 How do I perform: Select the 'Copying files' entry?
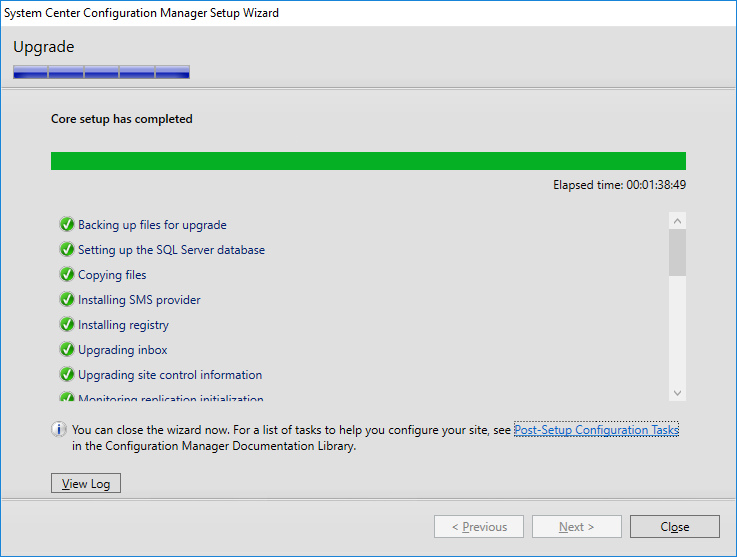(x=112, y=275)
